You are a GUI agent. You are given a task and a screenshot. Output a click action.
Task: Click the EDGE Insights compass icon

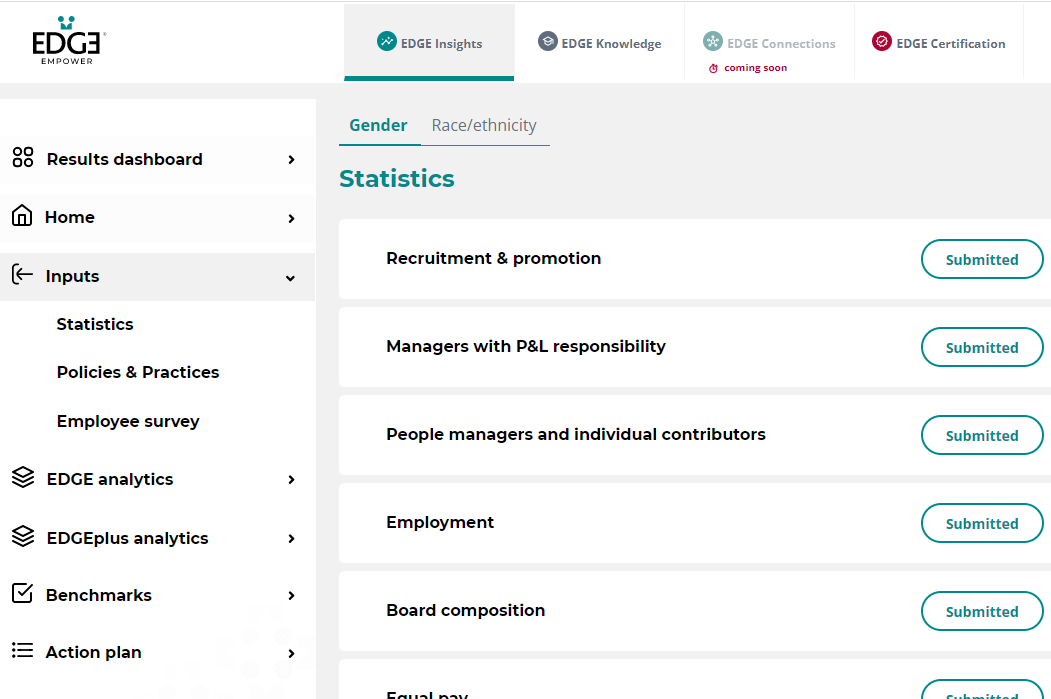[x=387, y=42]
